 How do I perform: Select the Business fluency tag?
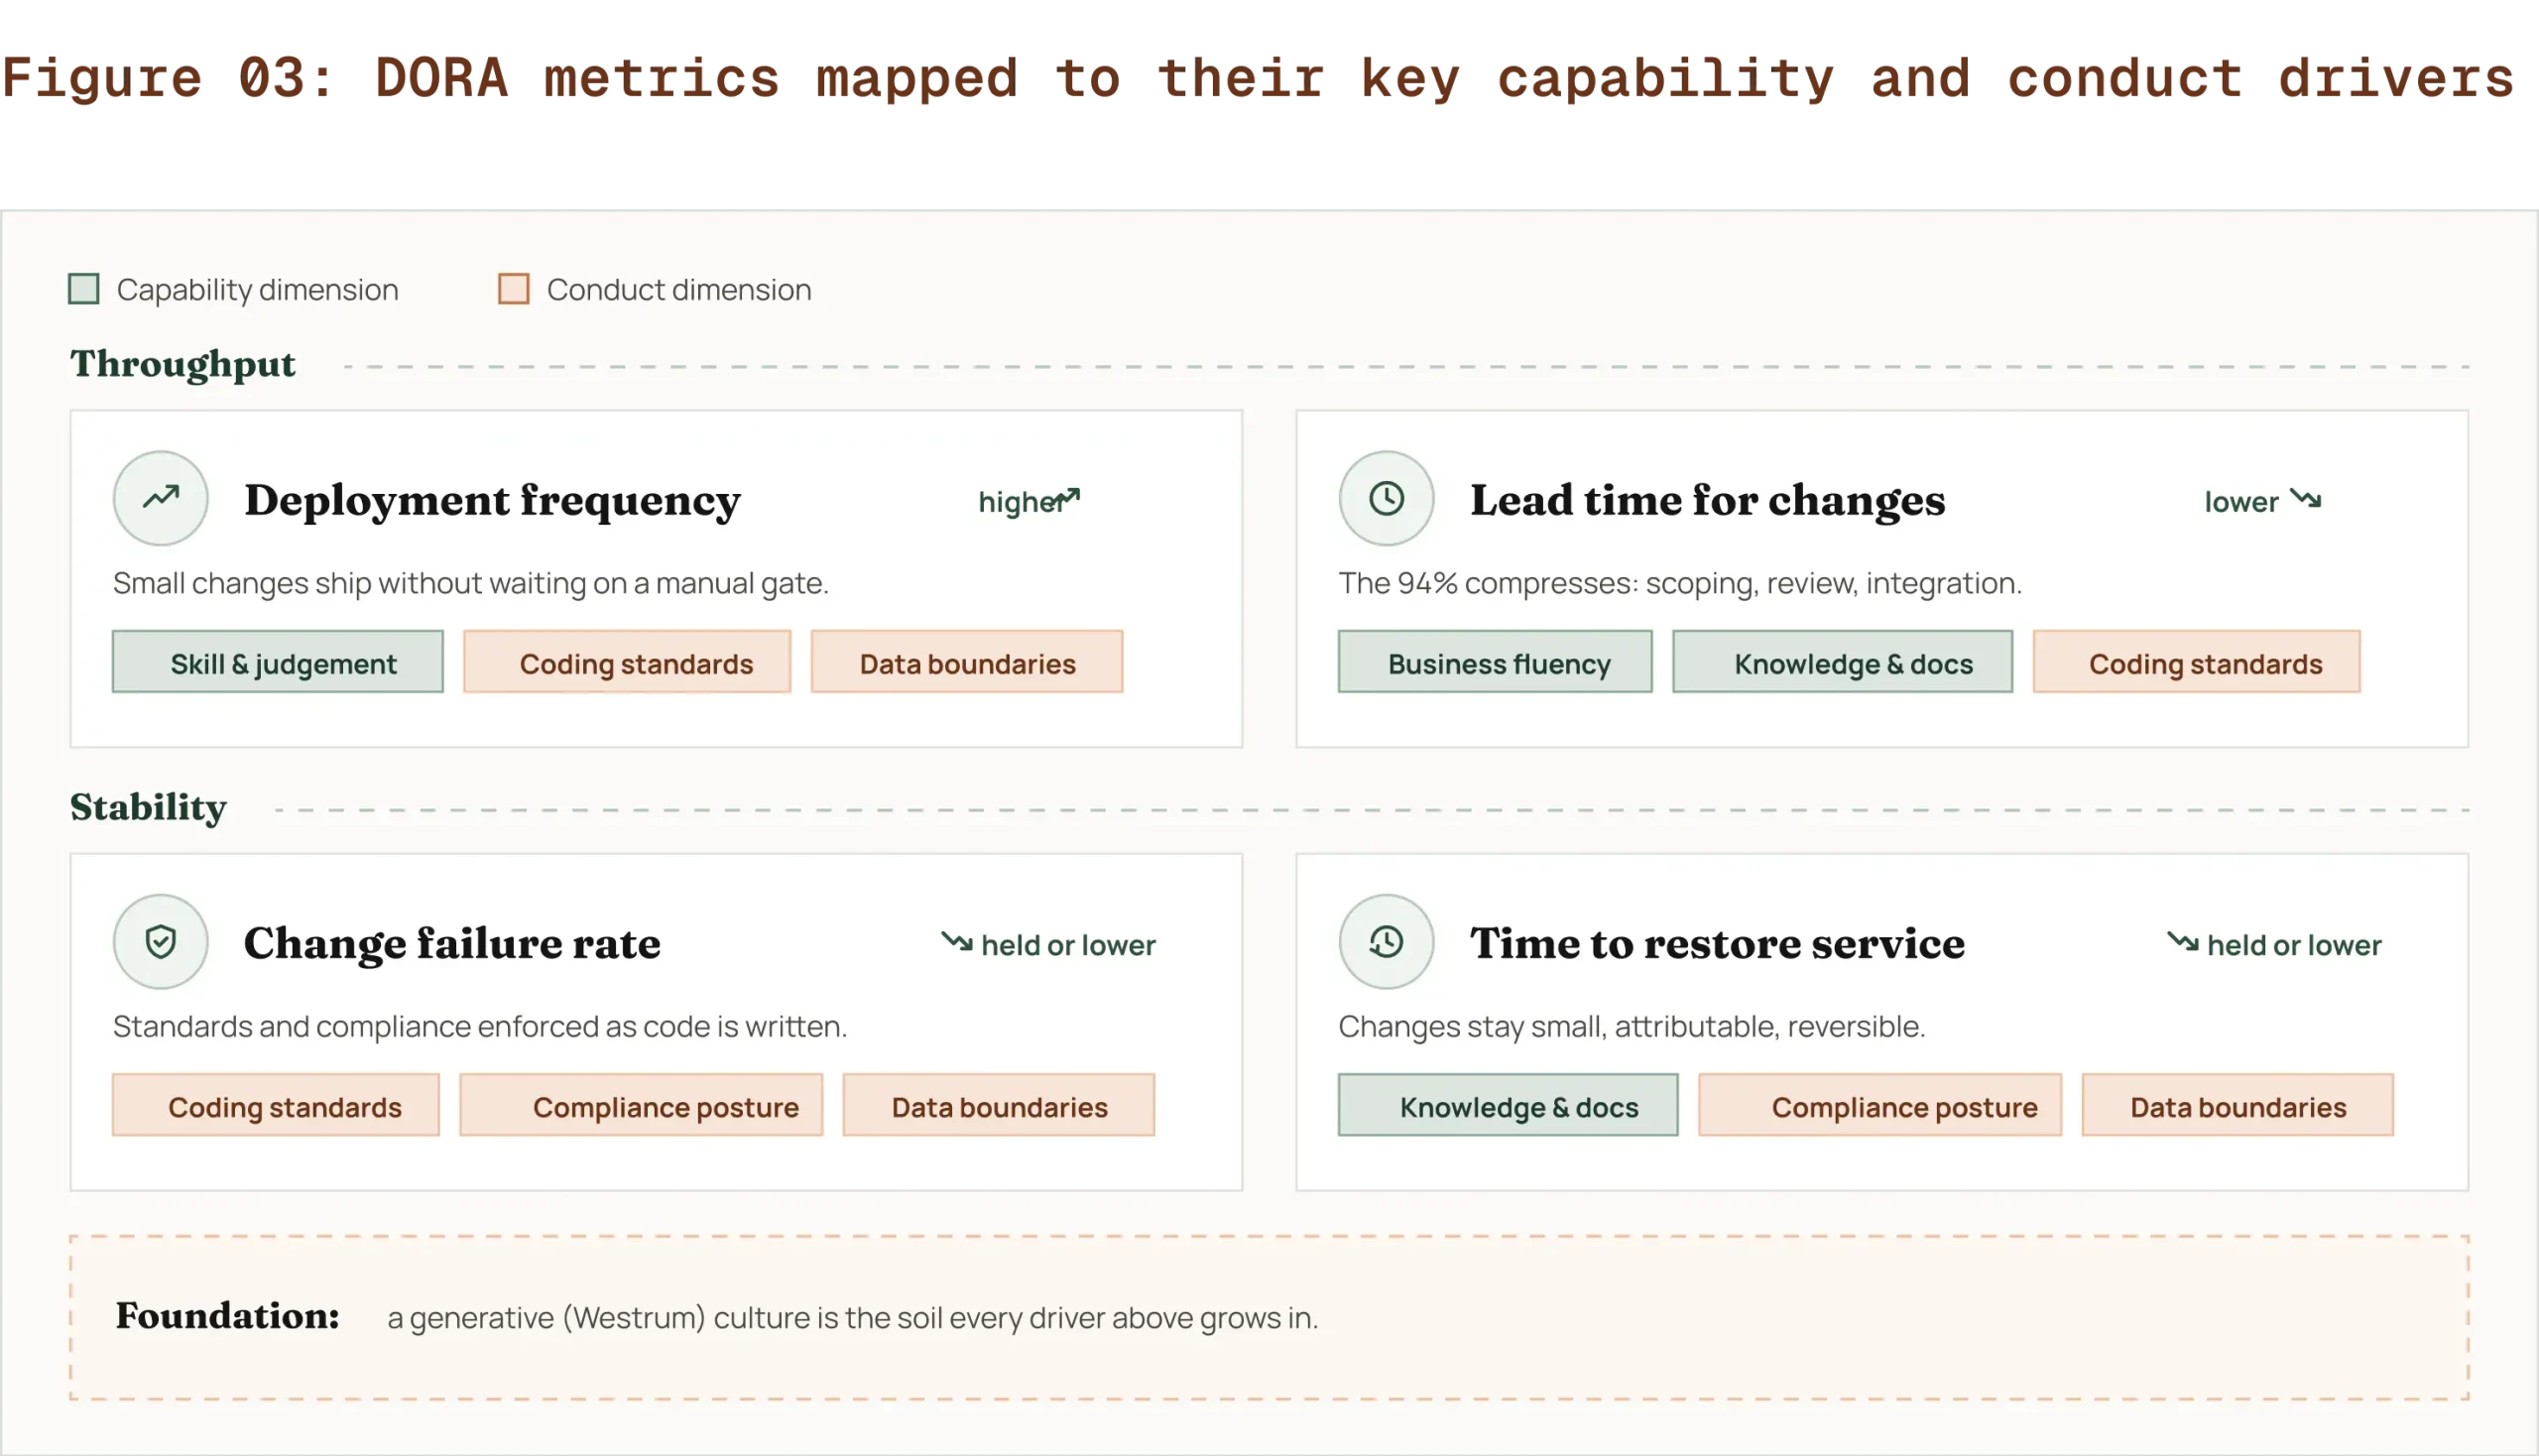(1495, 662)
